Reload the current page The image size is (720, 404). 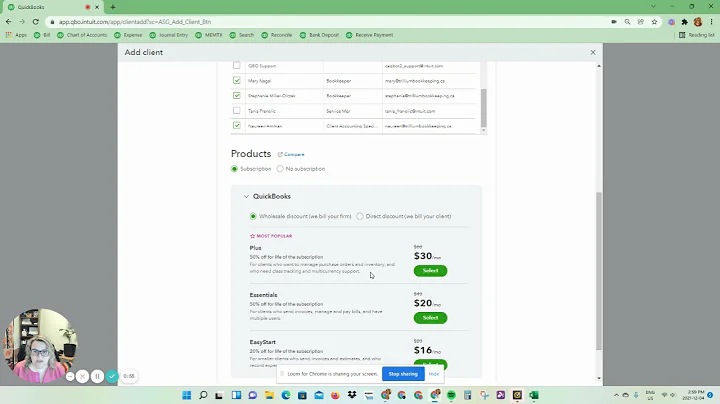pos(35,22)
